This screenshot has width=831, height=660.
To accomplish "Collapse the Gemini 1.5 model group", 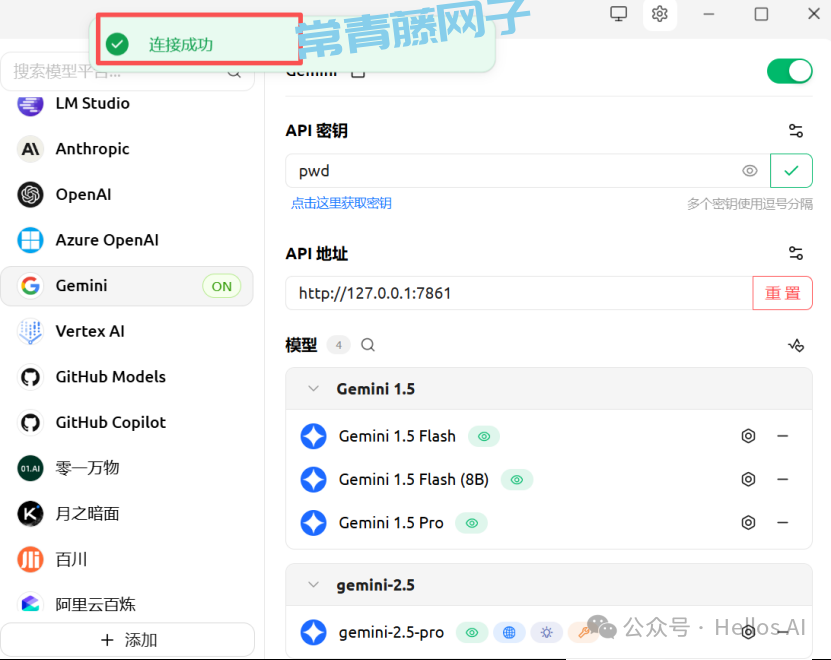I will [314, 389].
